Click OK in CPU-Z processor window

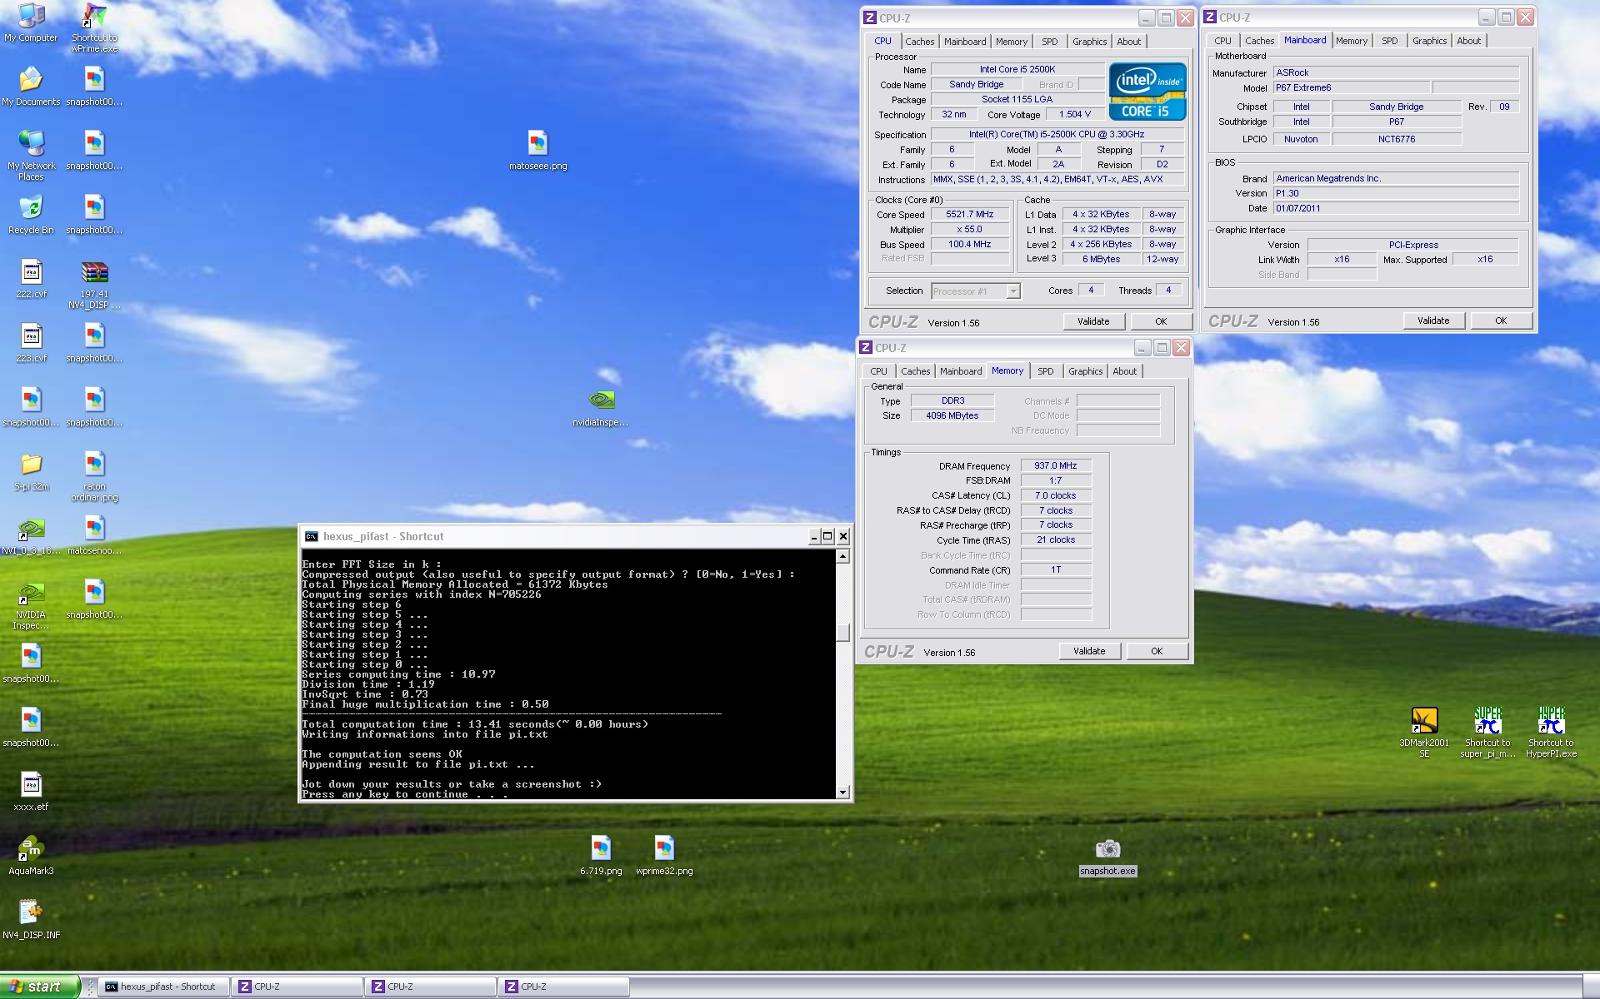[1161, 321]
